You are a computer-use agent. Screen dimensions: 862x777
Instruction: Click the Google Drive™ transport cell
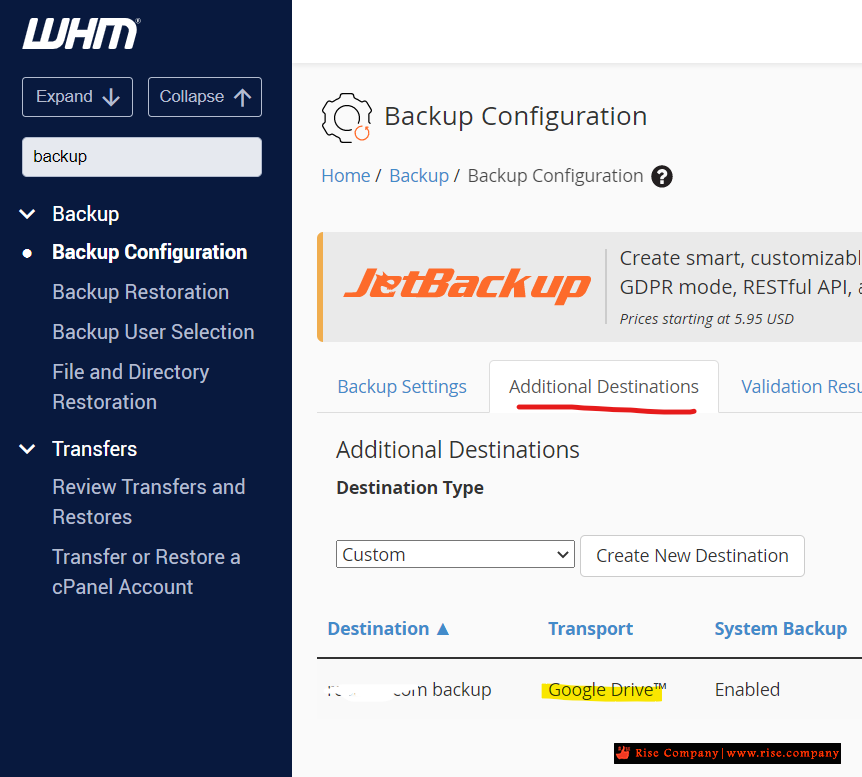pyautogui.click(x=607, y=690)
